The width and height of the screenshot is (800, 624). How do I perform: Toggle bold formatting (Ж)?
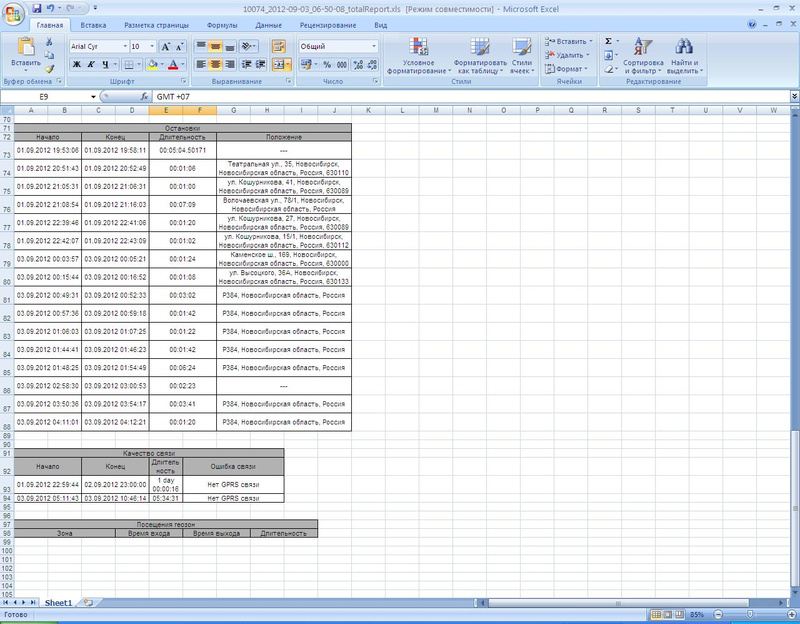pyautogui.click(x=75, y=64)
